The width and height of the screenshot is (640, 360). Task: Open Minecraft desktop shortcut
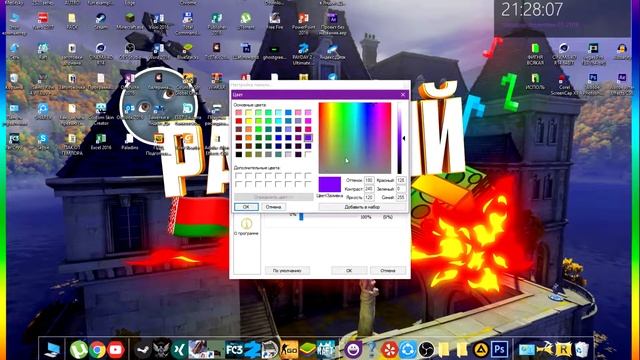click(x=130, y=21)
